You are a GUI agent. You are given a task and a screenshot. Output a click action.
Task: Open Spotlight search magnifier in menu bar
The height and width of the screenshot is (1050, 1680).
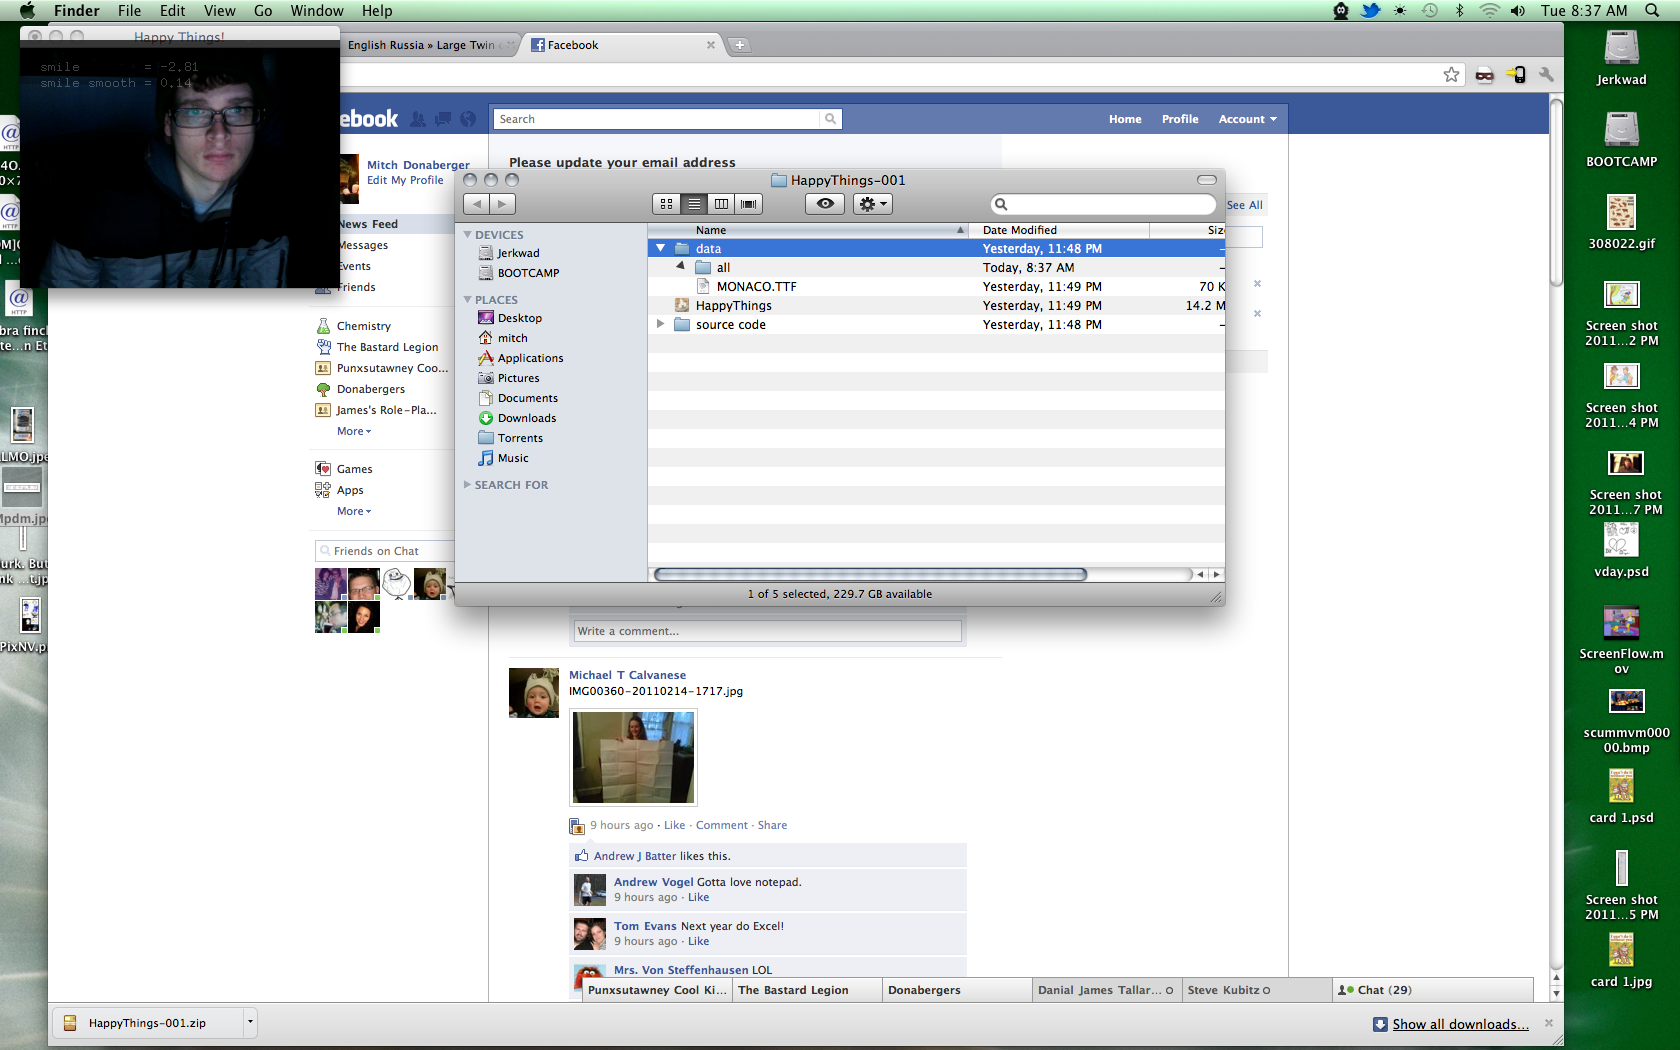point(1652,11)
